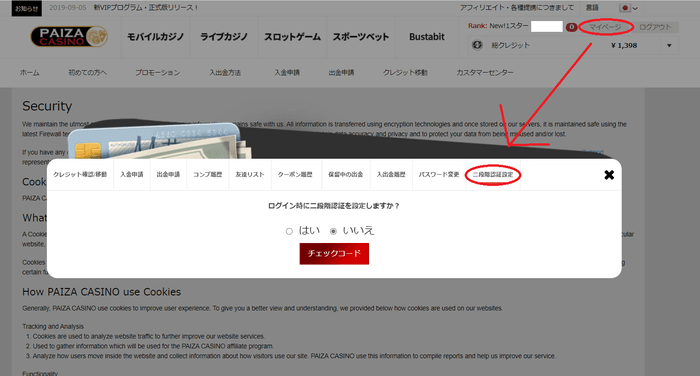
Task: Select the はい radio button
Action: tap(289, 231)
